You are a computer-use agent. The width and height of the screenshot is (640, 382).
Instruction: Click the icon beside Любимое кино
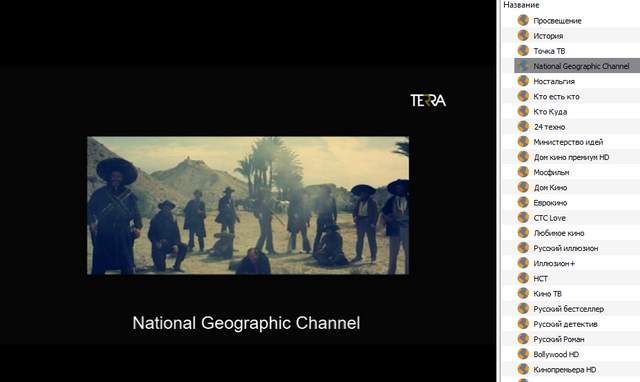click(x=523, y=232)
